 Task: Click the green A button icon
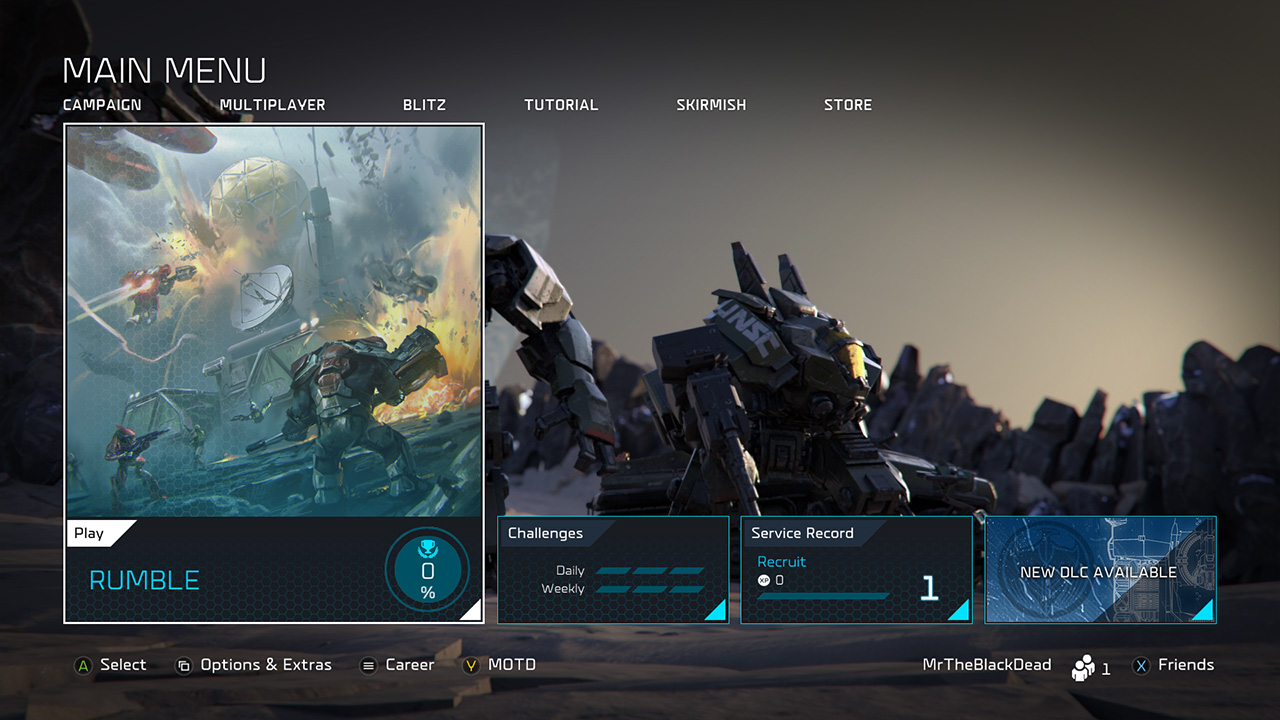[83, 666]
